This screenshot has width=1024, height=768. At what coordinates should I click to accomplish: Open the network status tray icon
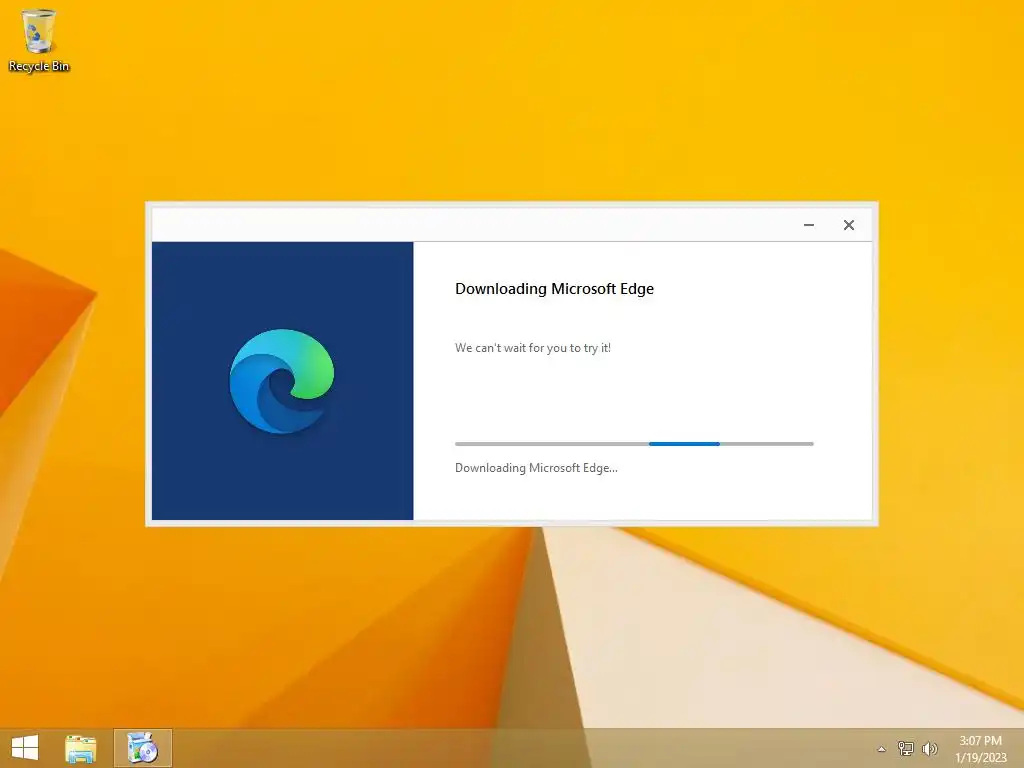pos(906,748)
